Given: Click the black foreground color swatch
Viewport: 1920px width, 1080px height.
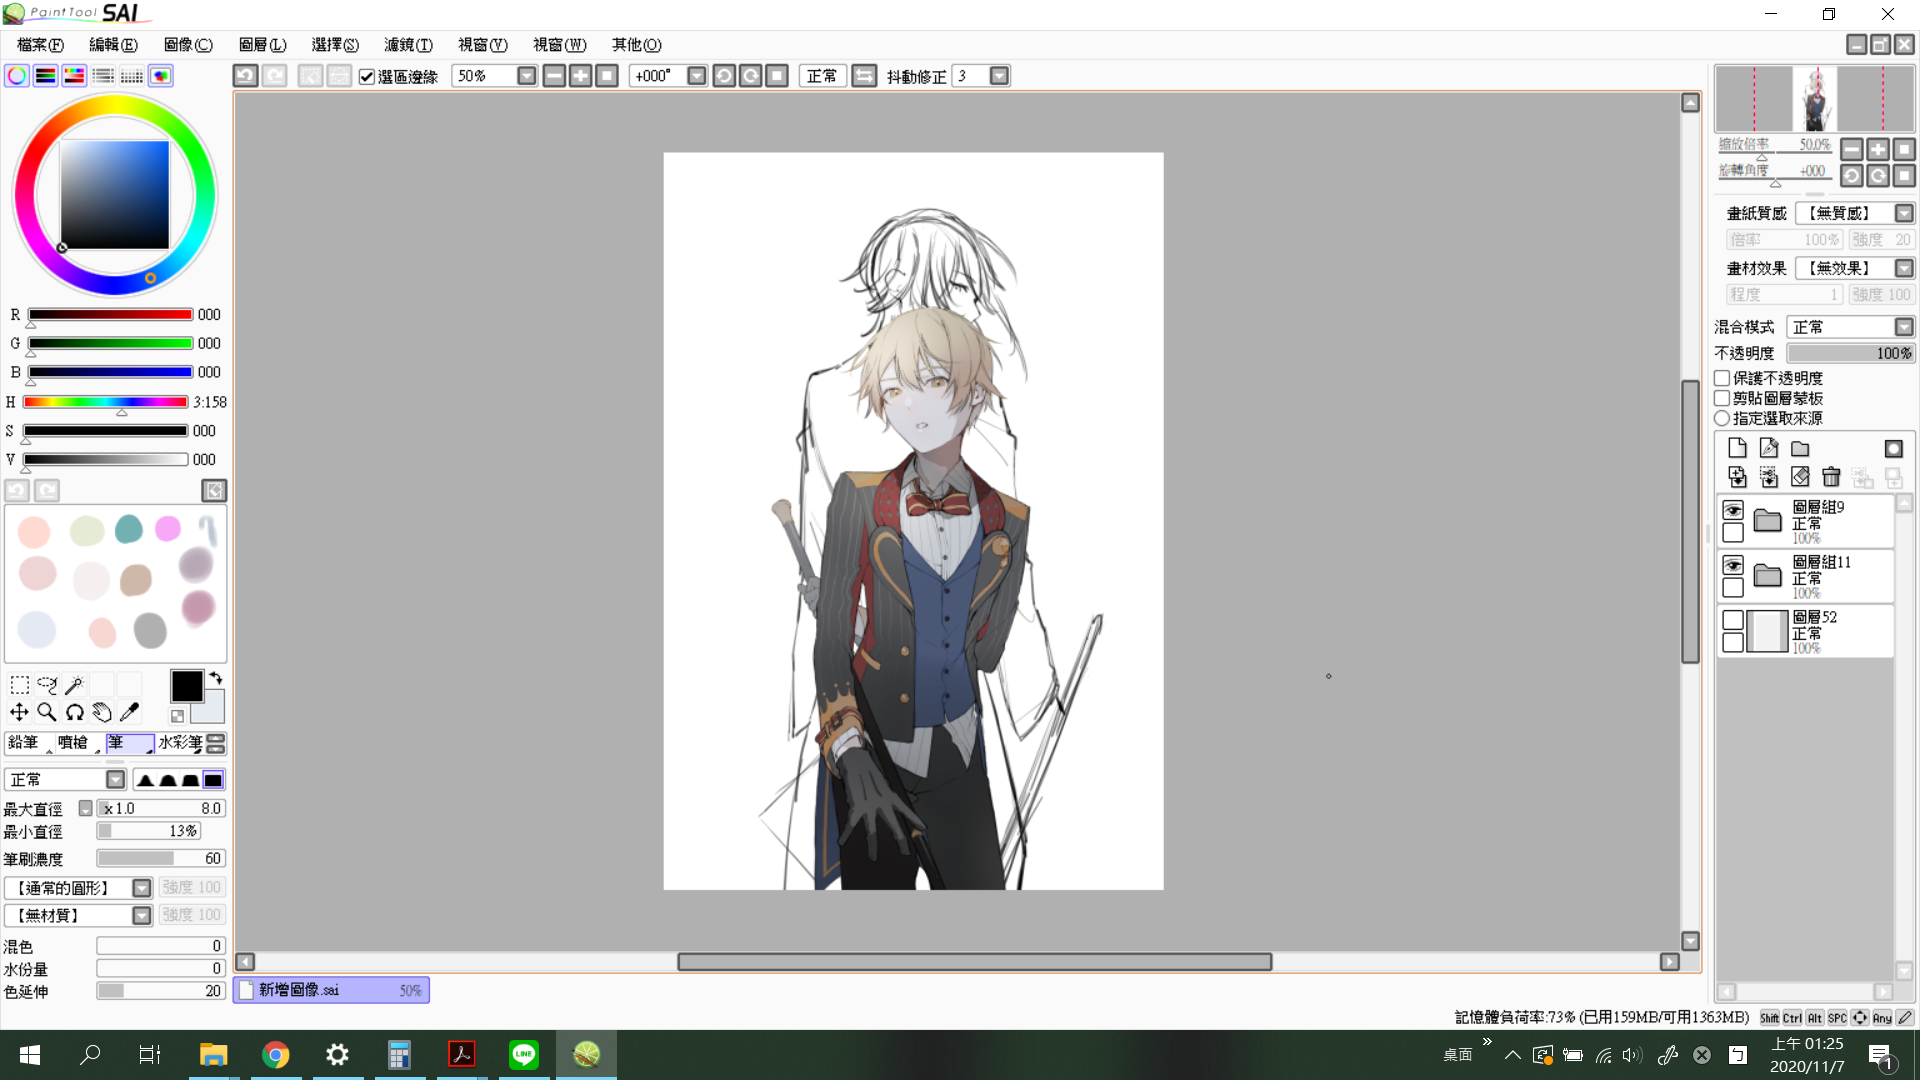Looking at the screenshot, I should pos(186,686).
